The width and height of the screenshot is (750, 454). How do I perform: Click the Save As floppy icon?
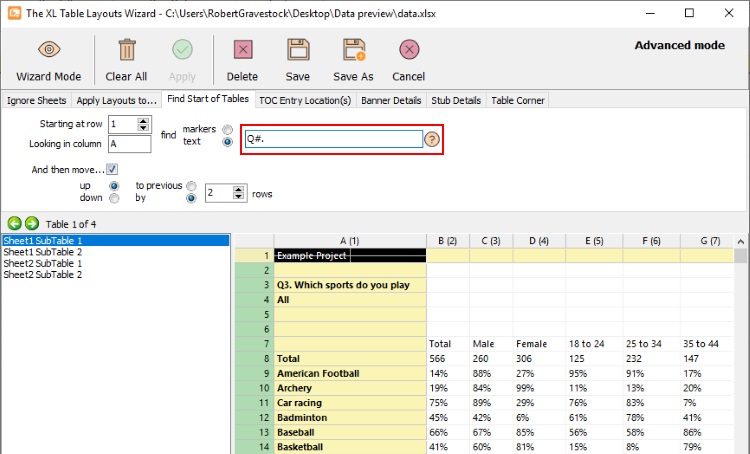(x=354, y=49)
